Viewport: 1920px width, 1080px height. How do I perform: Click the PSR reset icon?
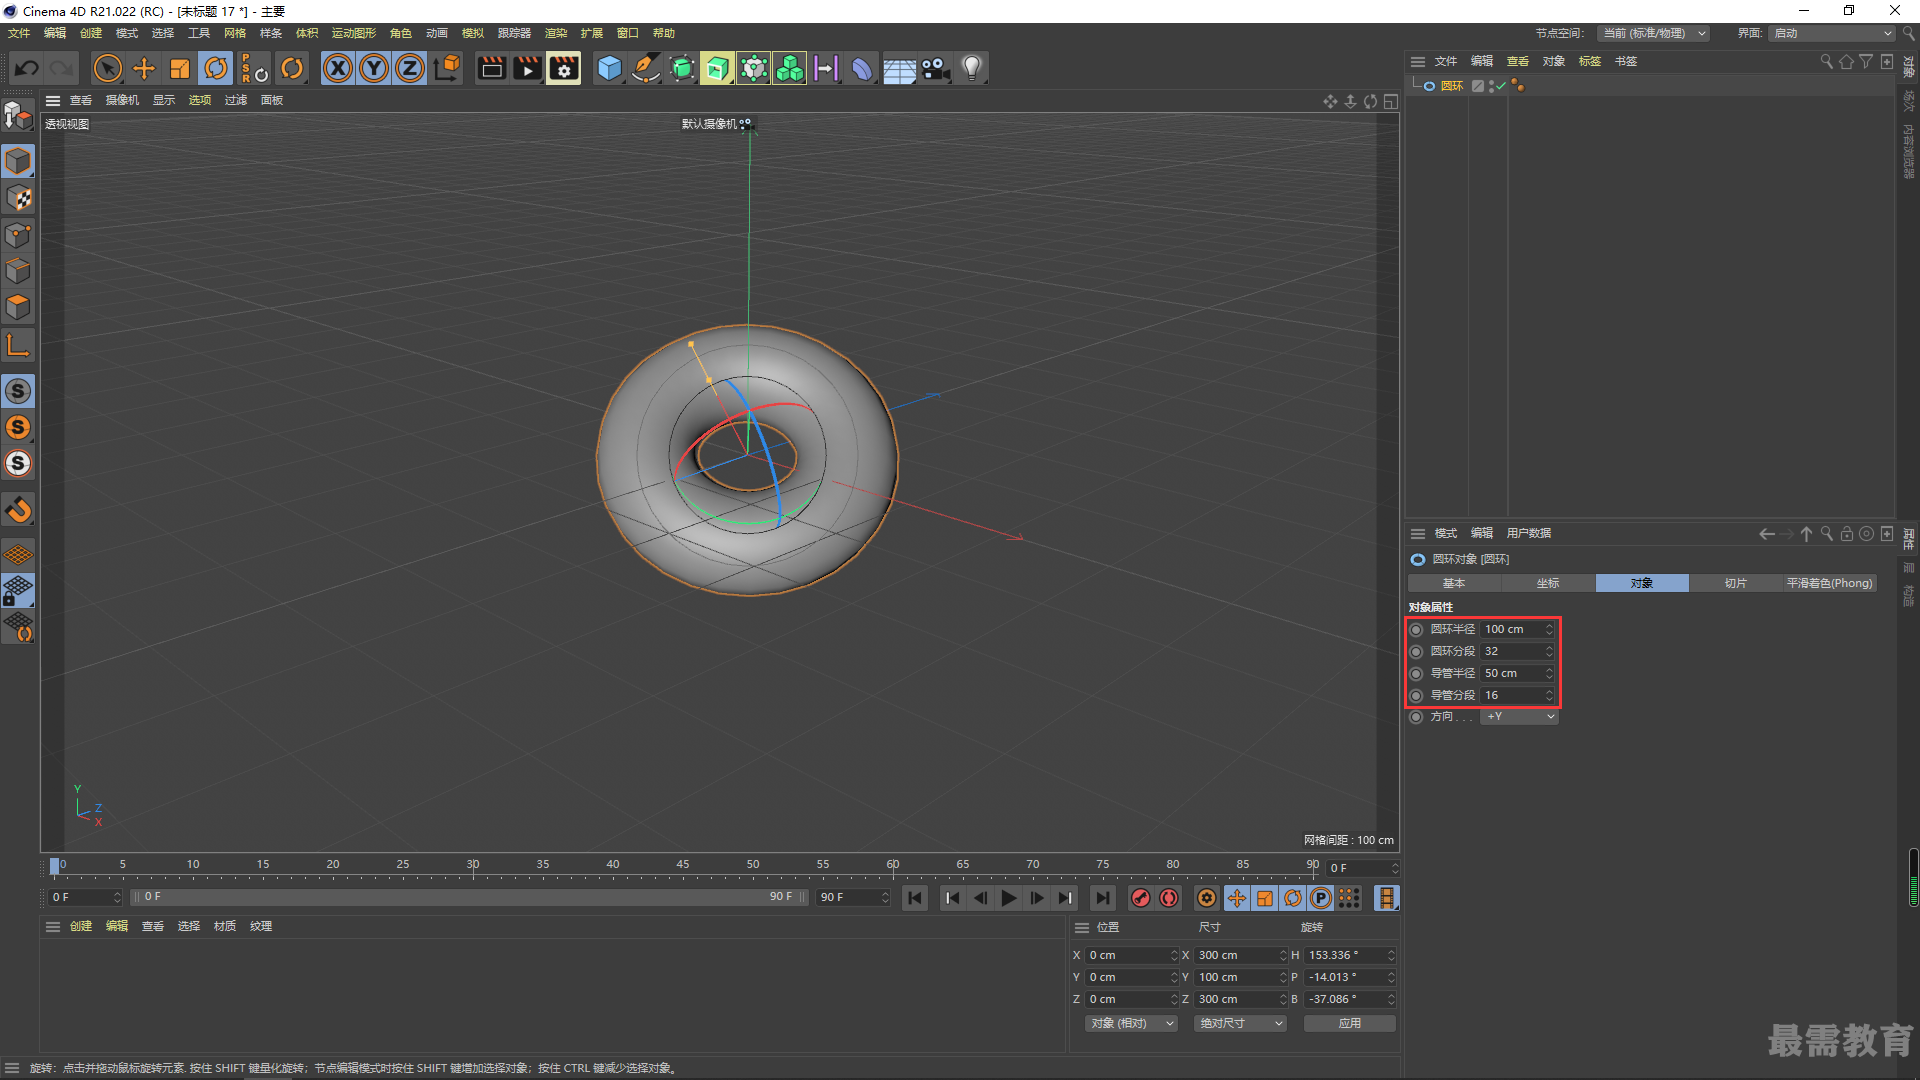pyautogui.click(x=254, y=68)
